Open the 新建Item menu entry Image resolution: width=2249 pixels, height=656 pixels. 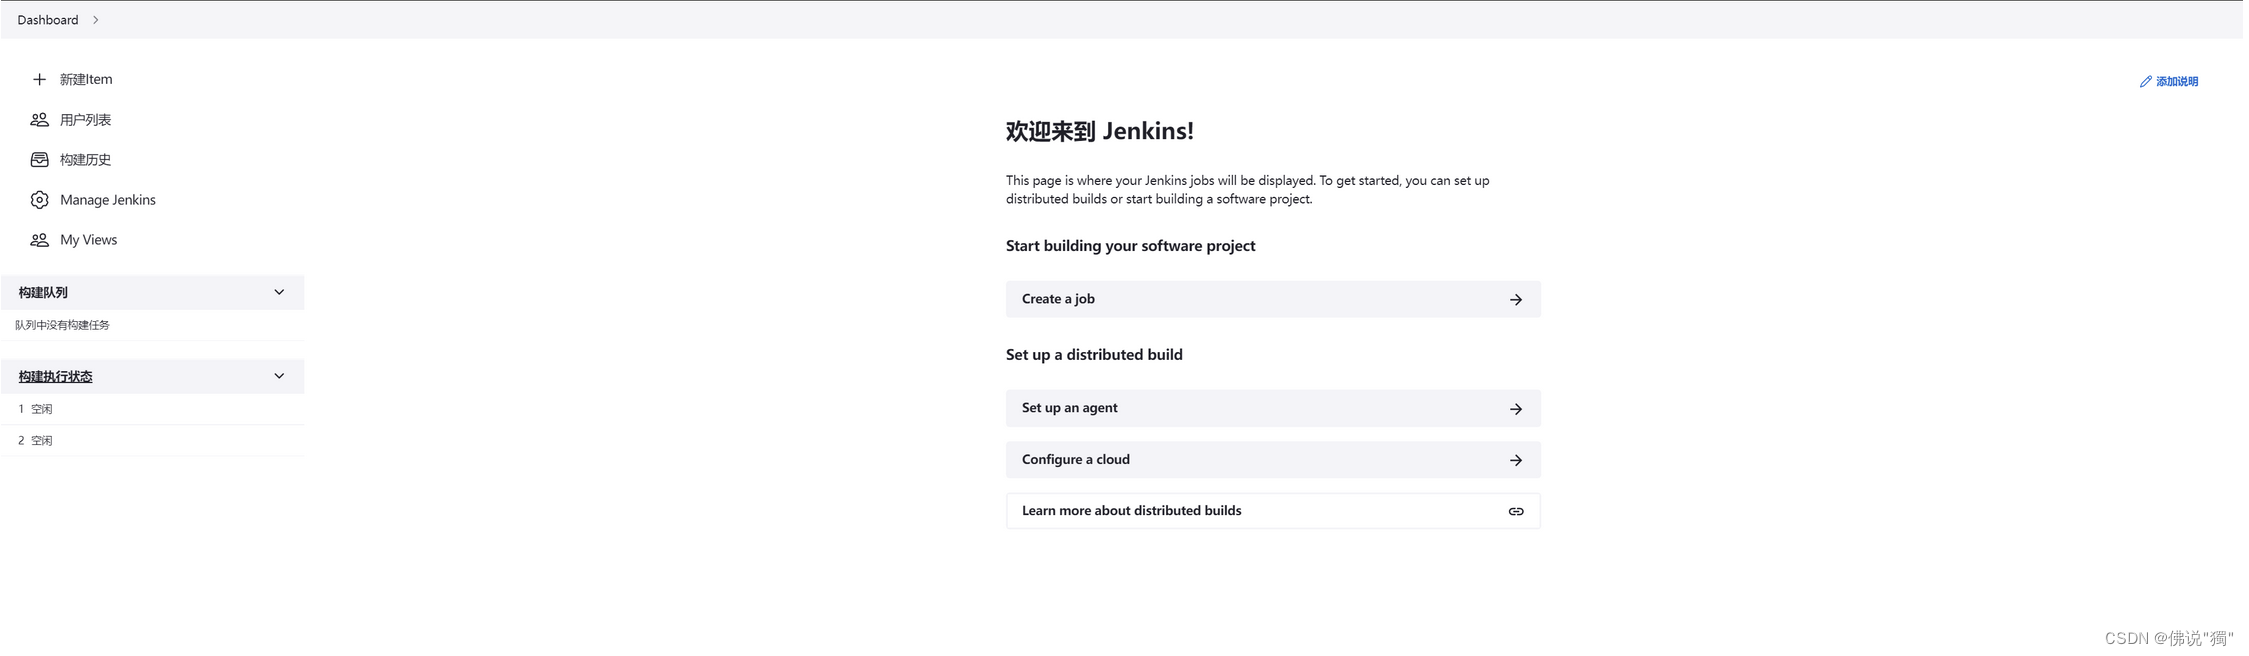(86, 79)
